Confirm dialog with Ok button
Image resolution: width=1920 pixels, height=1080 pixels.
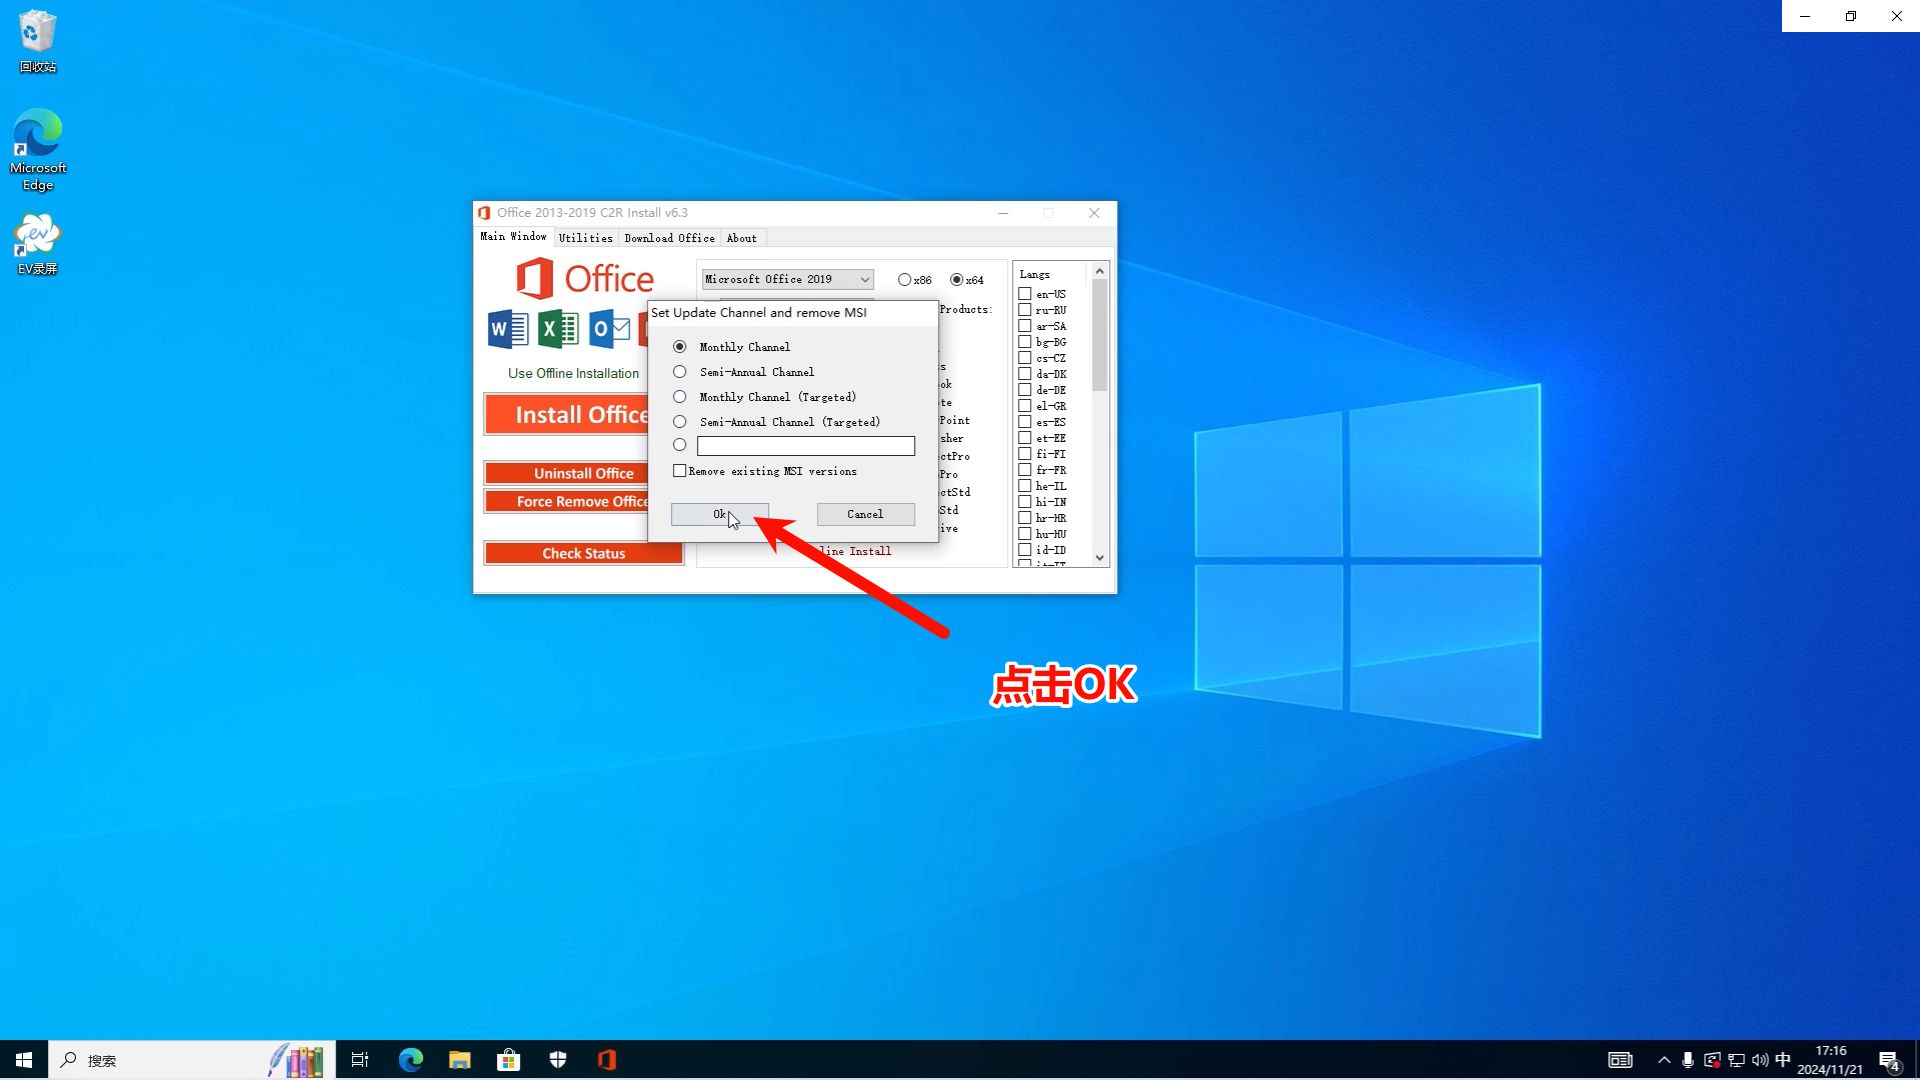coord(720,514)
